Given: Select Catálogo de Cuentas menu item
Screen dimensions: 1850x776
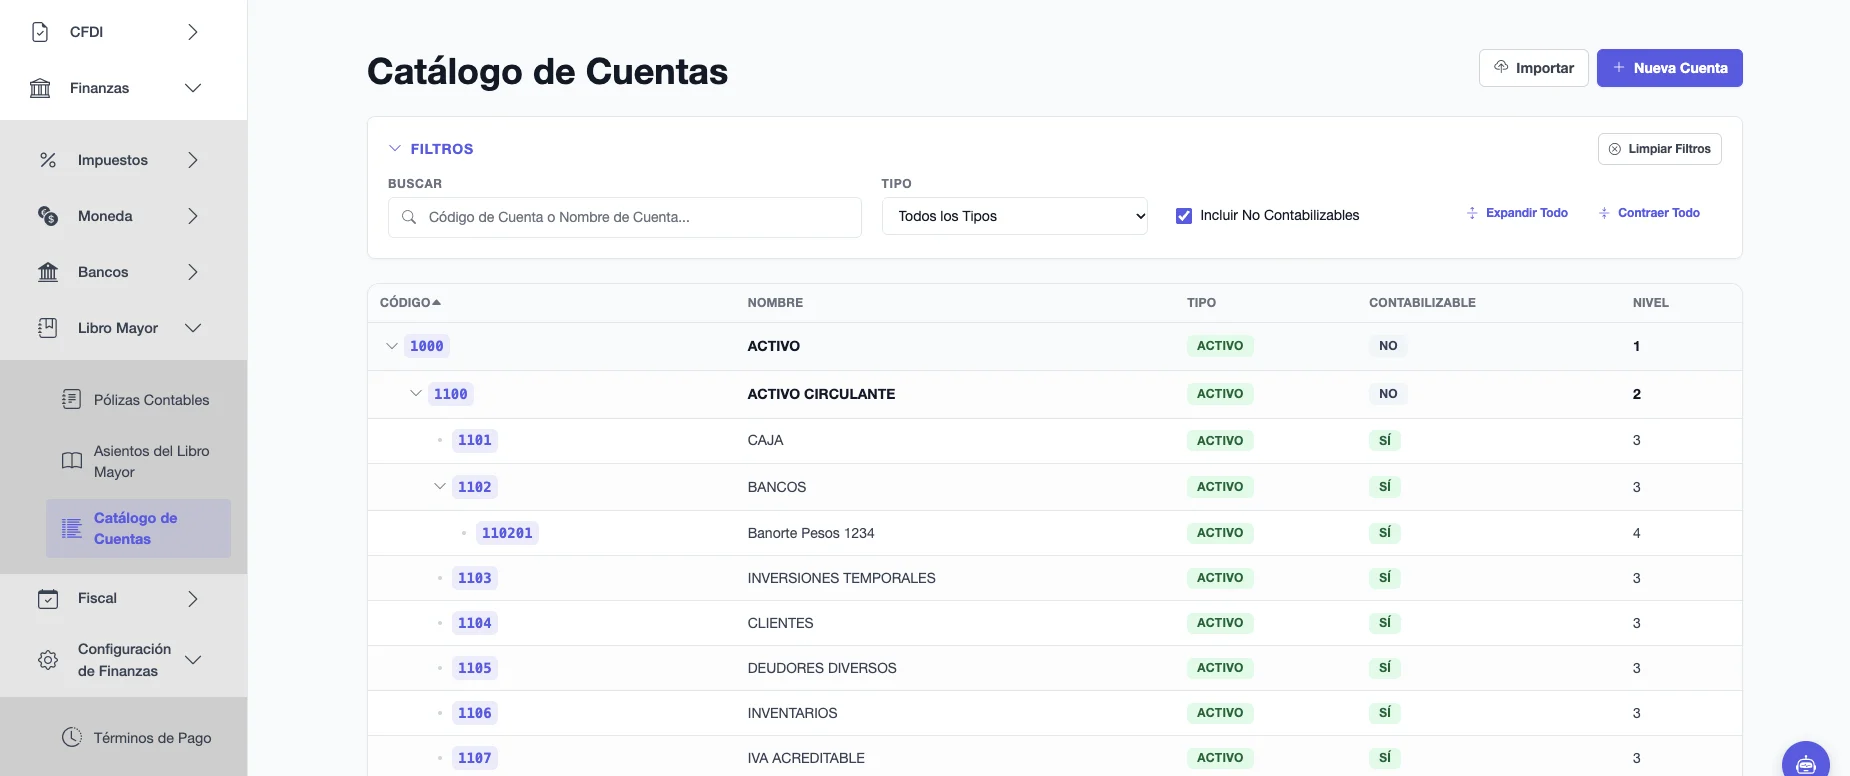Looking at the screenshot, I should pyautogui.click(x=138, y=528).
